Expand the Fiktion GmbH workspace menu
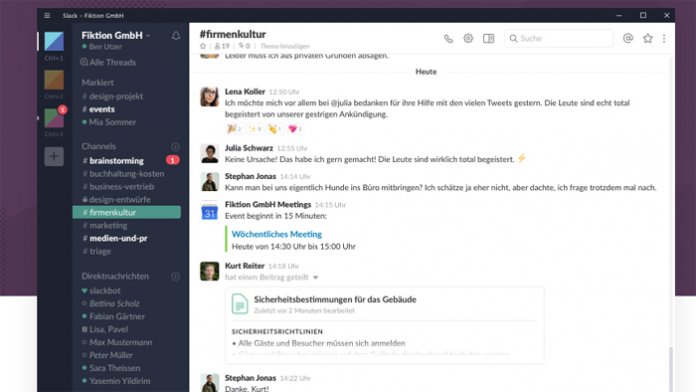The image size is (696, 392). [x=116, y=35]
